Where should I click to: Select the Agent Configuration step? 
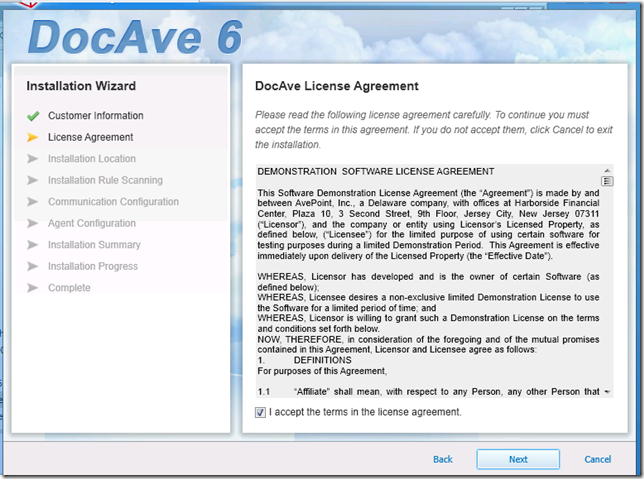coord(92,223)
